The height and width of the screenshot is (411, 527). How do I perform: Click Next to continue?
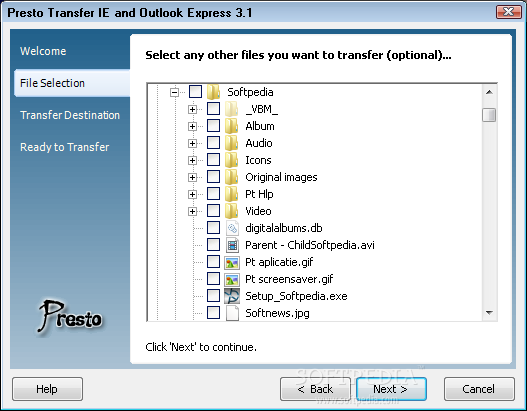click(392, 389)
